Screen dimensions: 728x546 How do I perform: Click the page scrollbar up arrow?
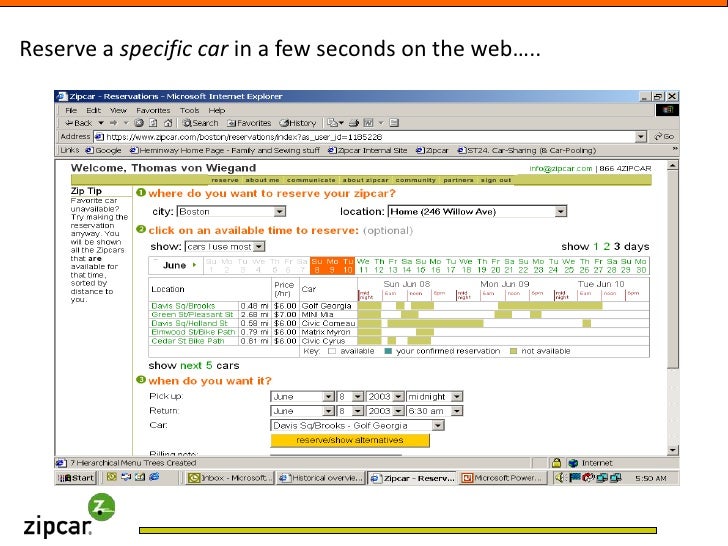(673, 165)
